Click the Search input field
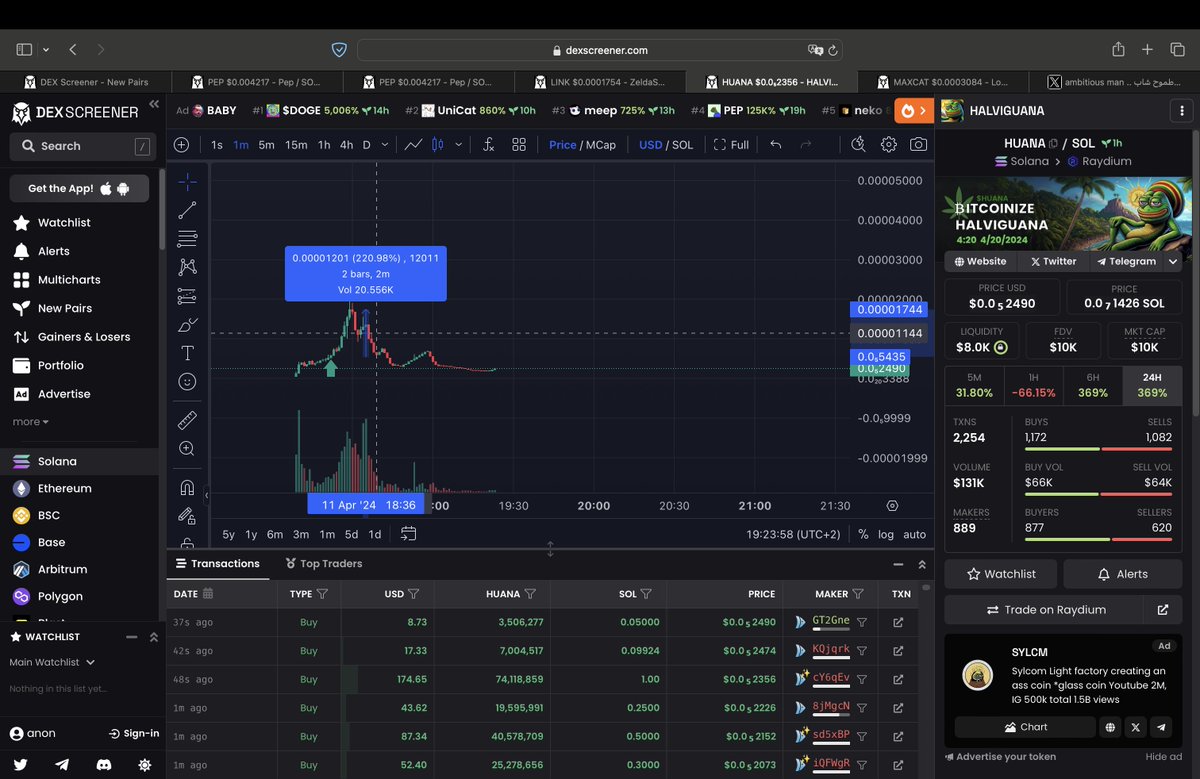This screenshot has width=1200, height=779. point(83,146)
